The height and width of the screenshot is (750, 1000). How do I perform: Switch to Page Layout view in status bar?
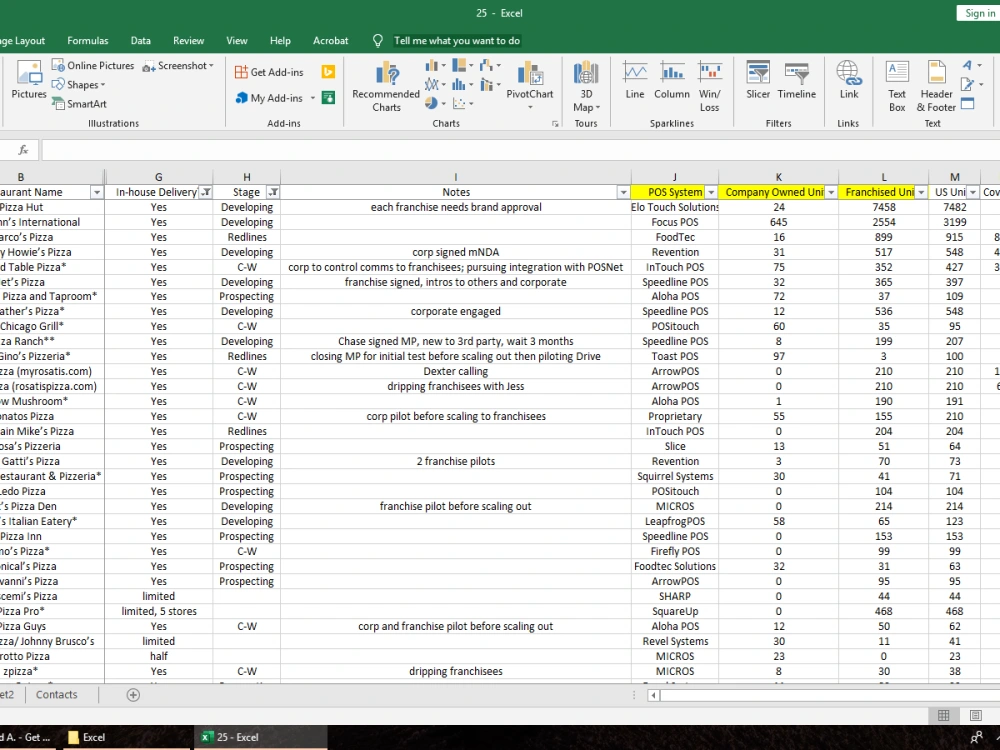975,716
